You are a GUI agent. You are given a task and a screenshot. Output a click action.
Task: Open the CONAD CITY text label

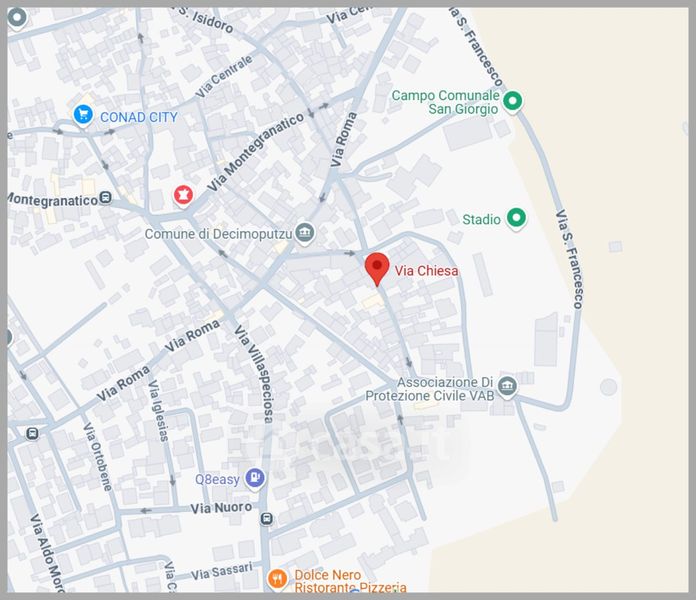(138, 117)
